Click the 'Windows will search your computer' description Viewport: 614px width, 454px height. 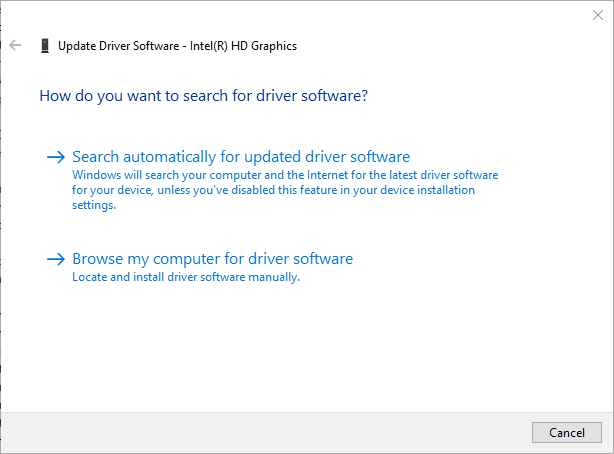pos(285,190)
